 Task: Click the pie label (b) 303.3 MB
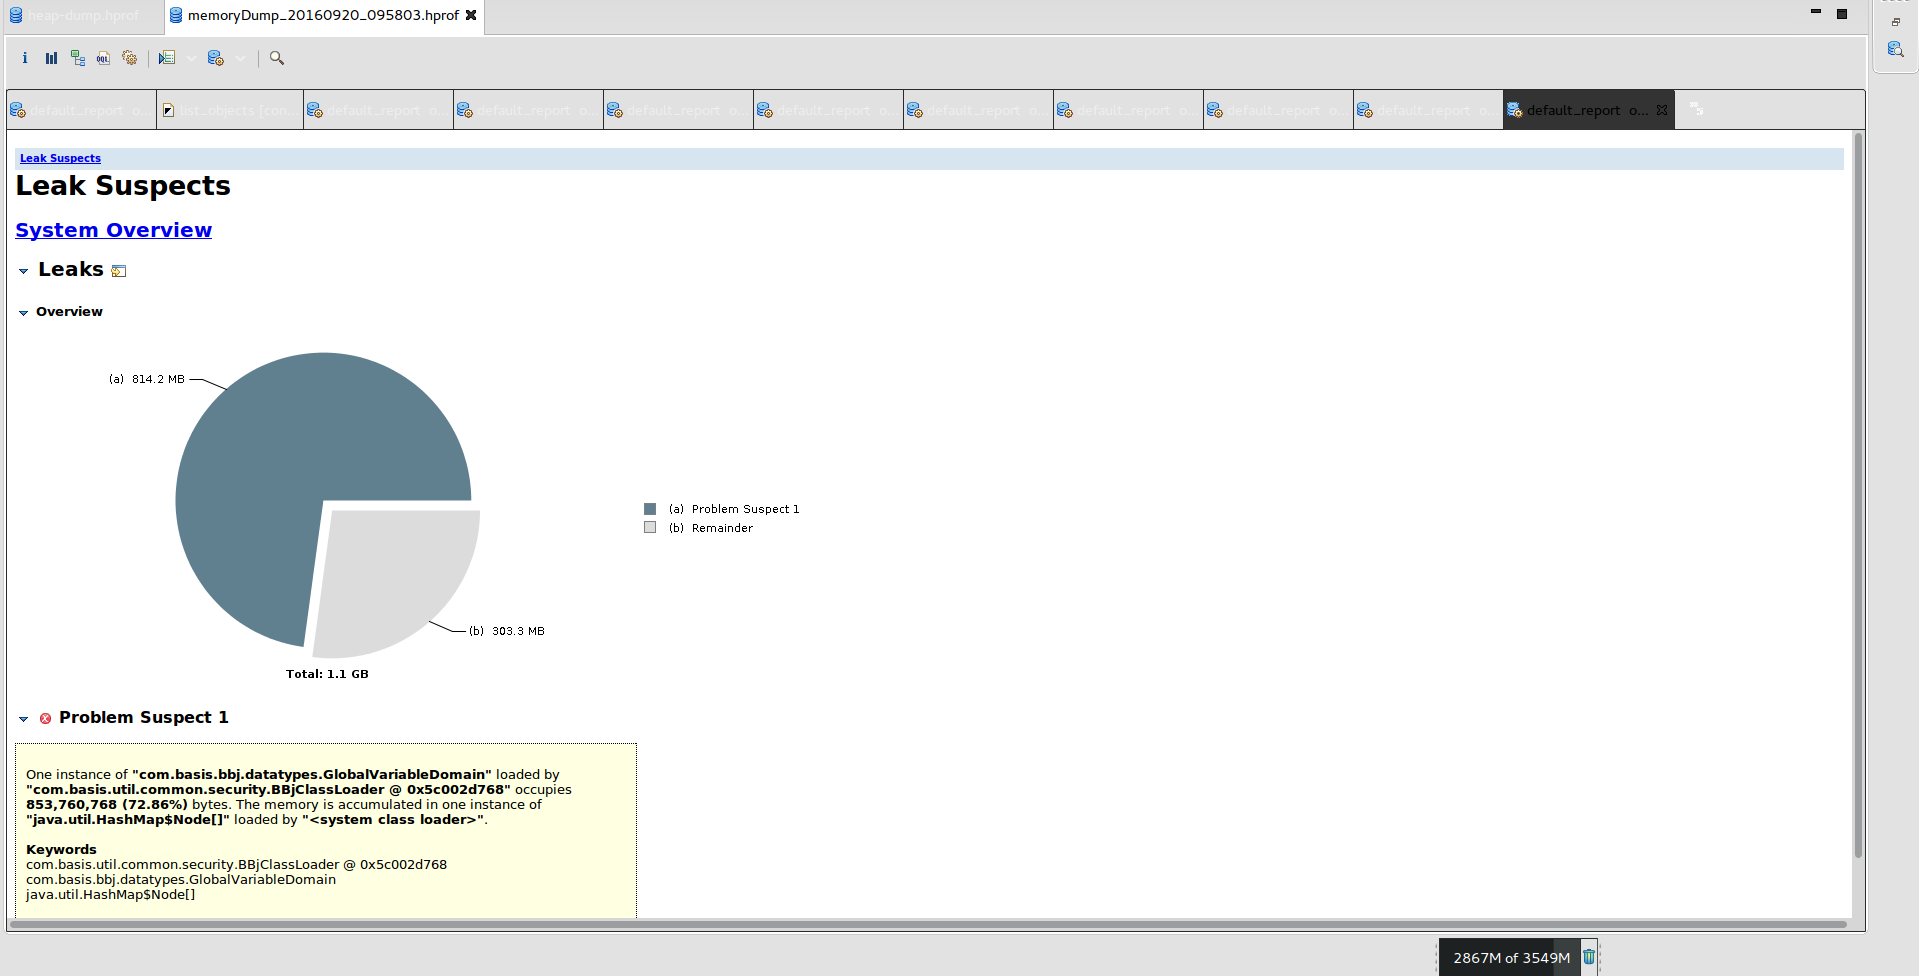pyautogui.click(x=507, y=631)
